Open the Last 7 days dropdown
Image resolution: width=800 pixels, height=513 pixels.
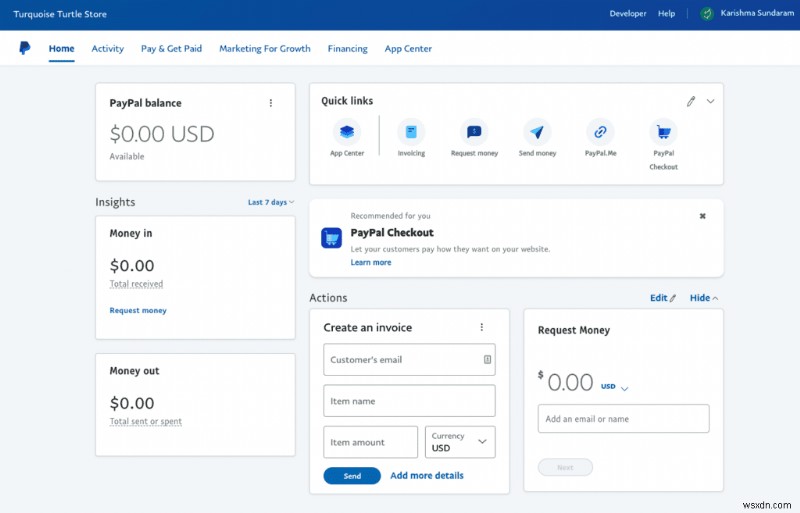(271, 202)
